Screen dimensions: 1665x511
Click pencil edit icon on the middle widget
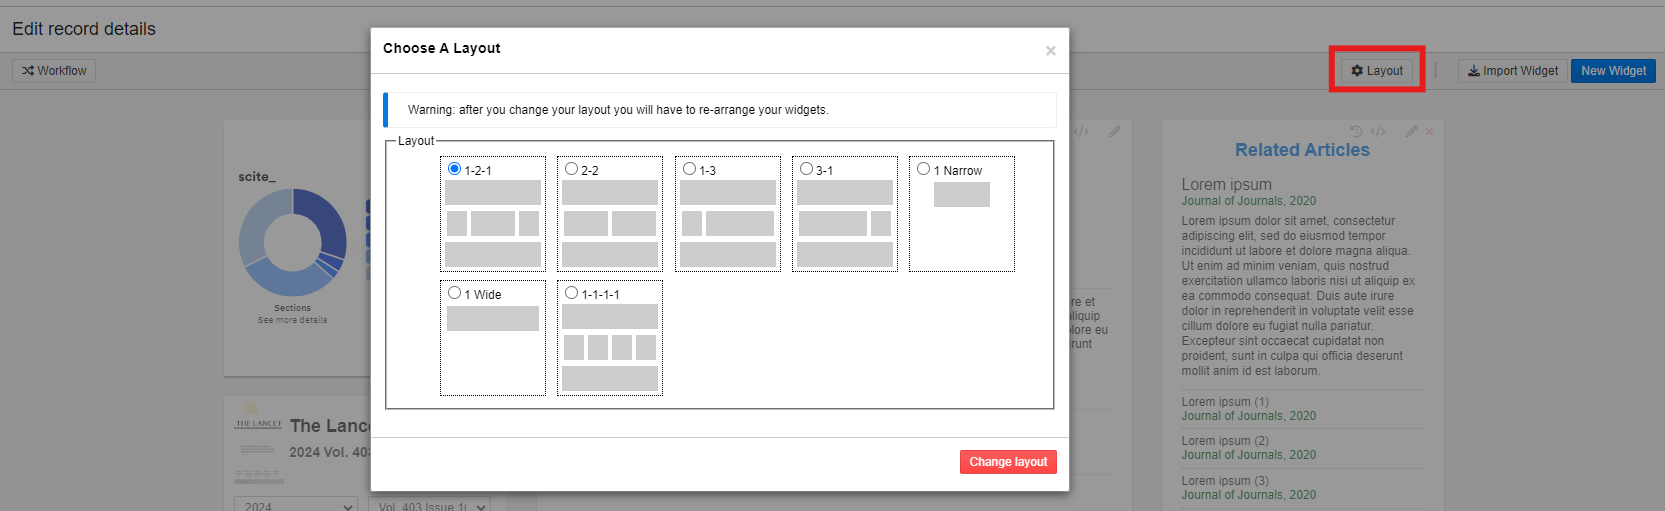1114,131
